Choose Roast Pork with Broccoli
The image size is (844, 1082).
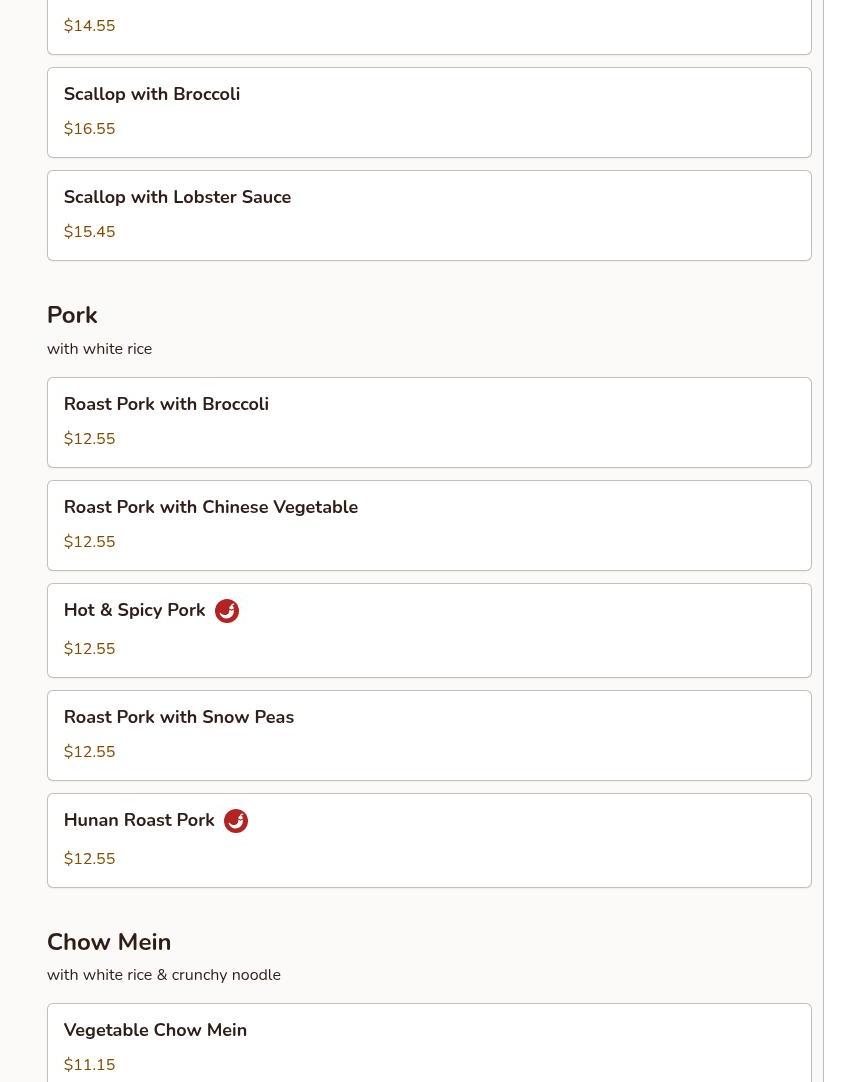point(429,422)
